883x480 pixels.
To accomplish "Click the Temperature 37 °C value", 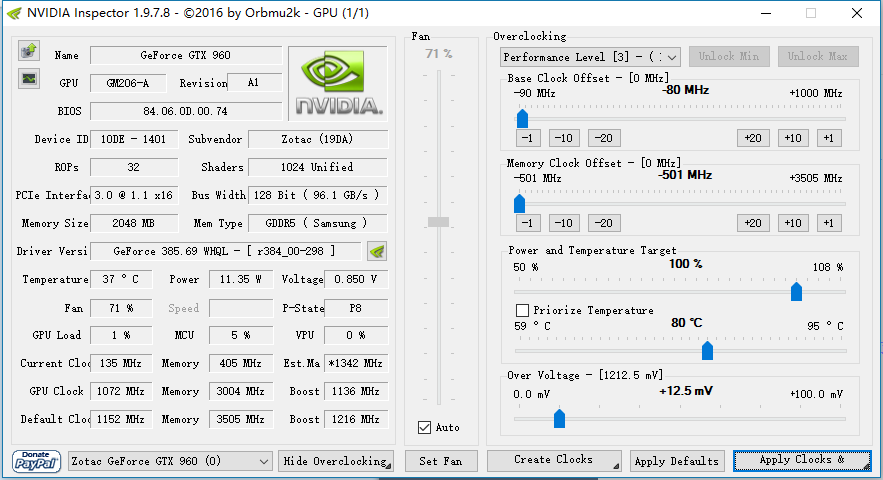I will pos(121,279).
